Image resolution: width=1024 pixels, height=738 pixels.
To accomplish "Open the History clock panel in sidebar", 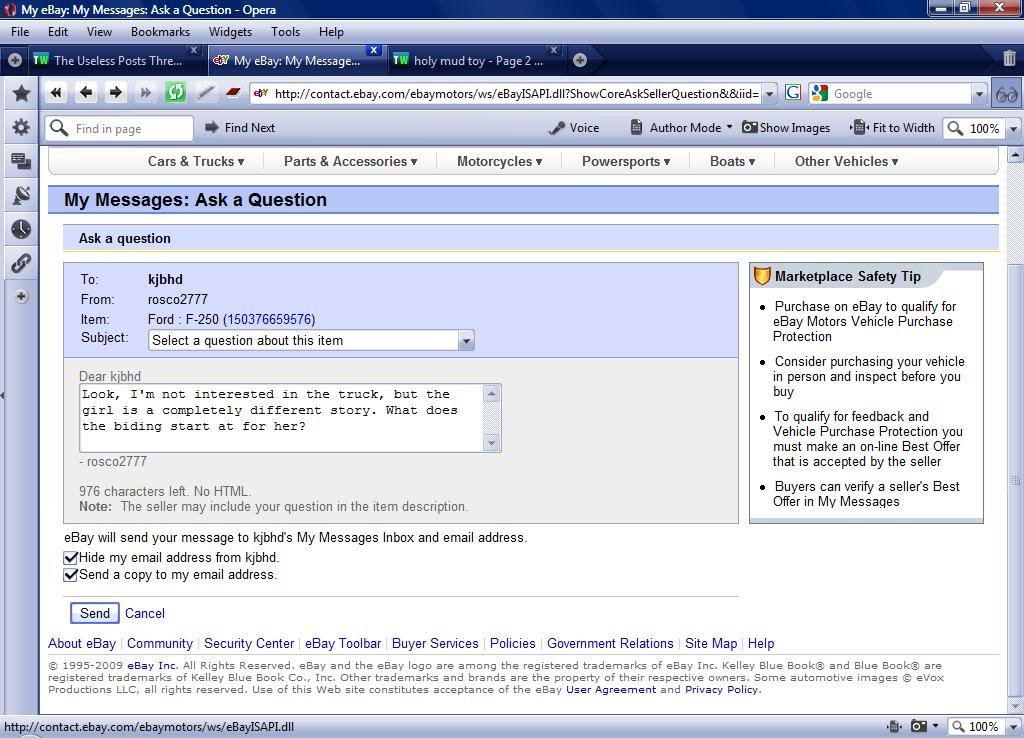I will coord(21,229).
